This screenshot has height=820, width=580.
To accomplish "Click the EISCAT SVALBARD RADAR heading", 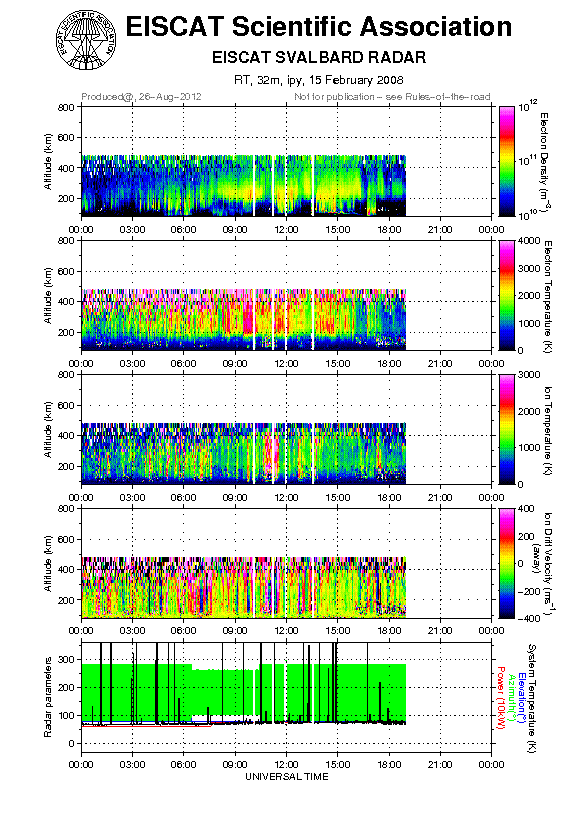I will [x=319, y=57].
